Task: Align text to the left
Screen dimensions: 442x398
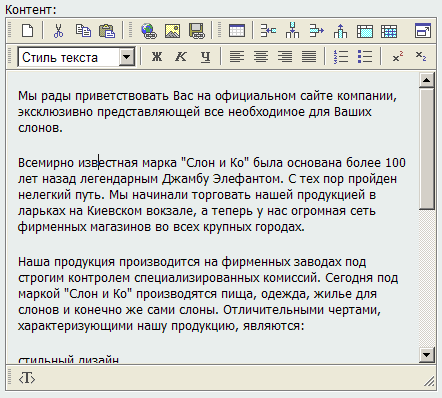Action: point(237,57)
